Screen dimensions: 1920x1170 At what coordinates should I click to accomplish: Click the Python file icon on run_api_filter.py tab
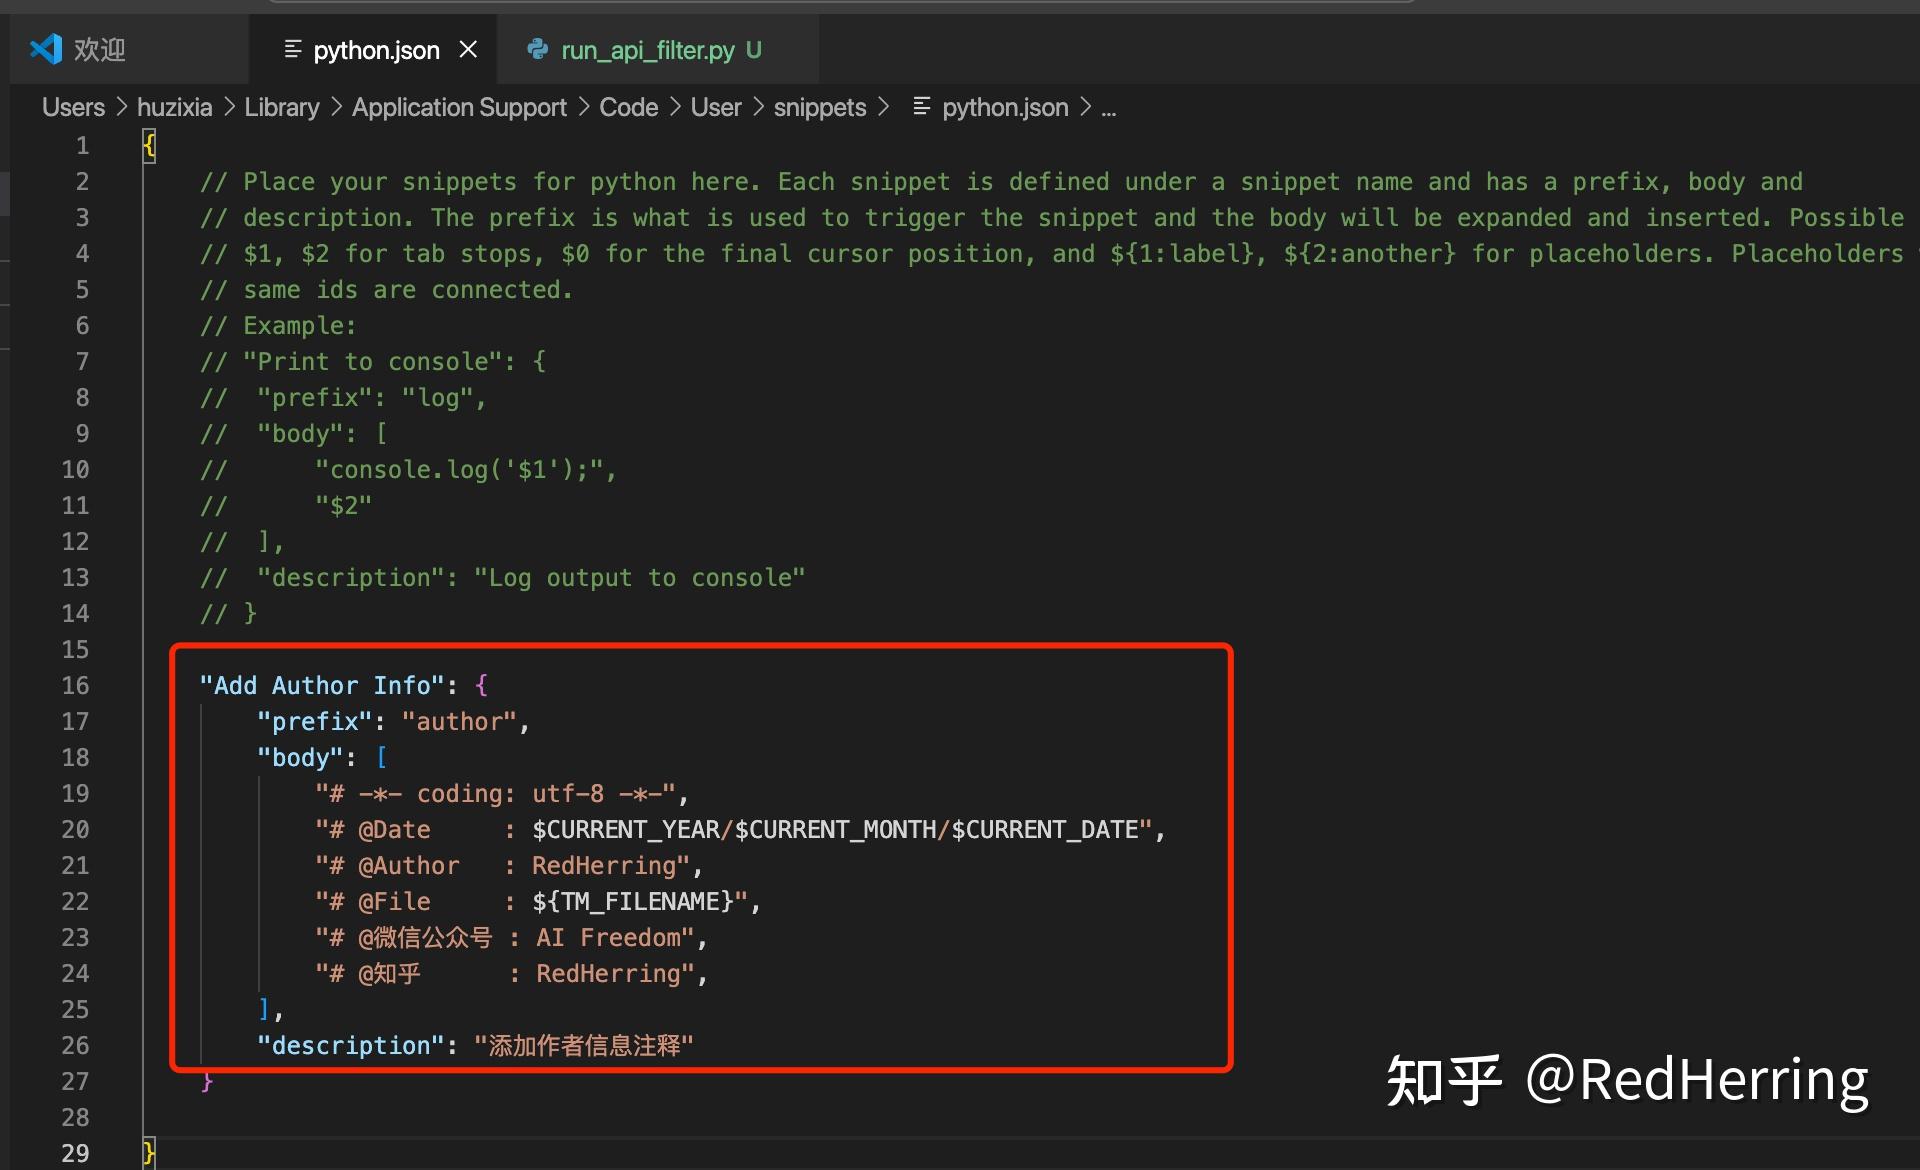(538, 49)
